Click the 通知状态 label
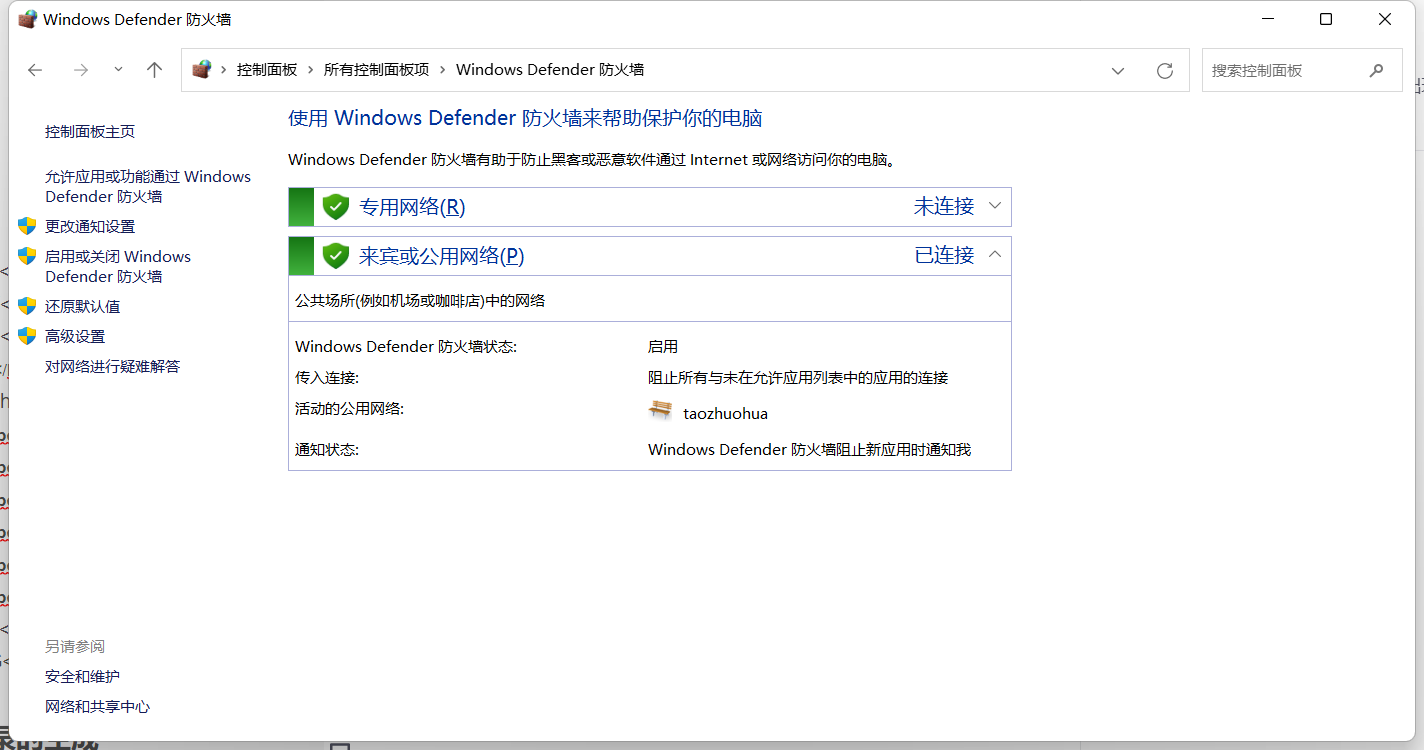The width and height of the screenshot is (1424, 750). coord(327,450)
